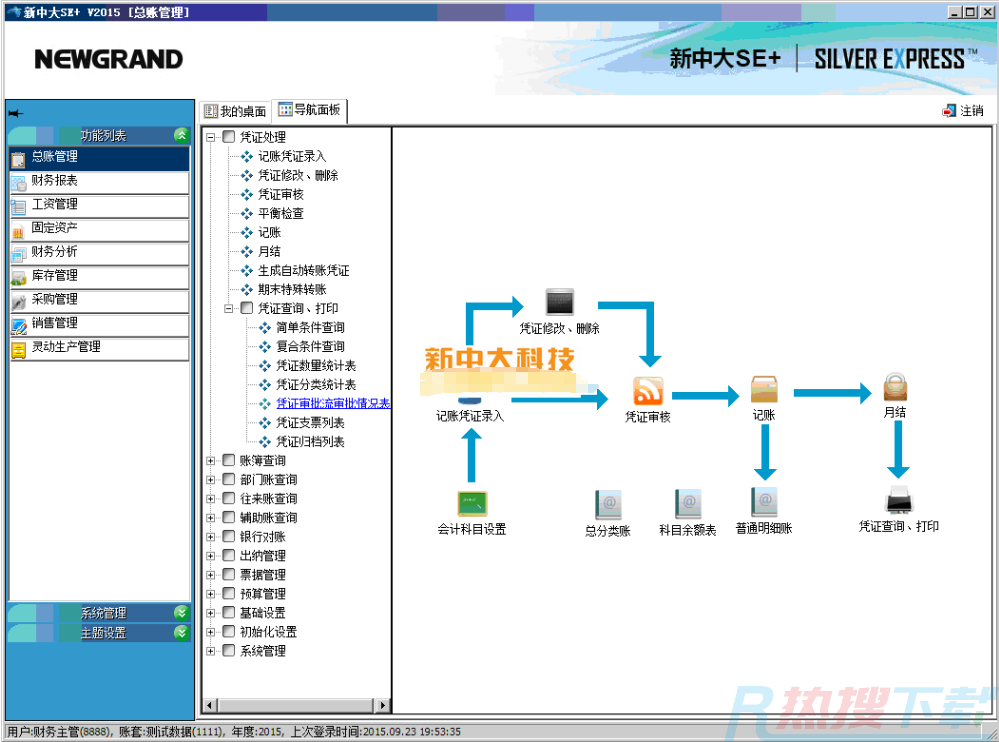Click the 财务报表 module icon
The width and height of the screenshot is (999, 742).
coord(18,183)
